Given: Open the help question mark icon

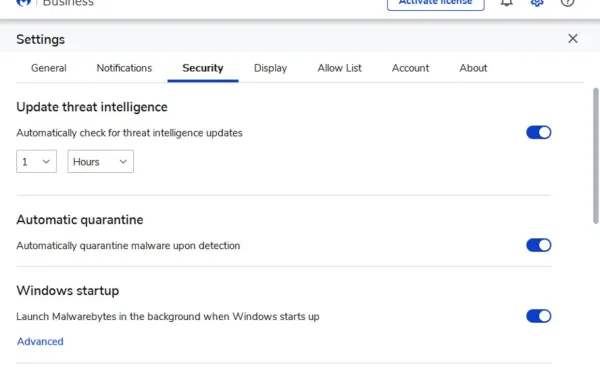Looking at the screenshot, I should pos(567,3).
